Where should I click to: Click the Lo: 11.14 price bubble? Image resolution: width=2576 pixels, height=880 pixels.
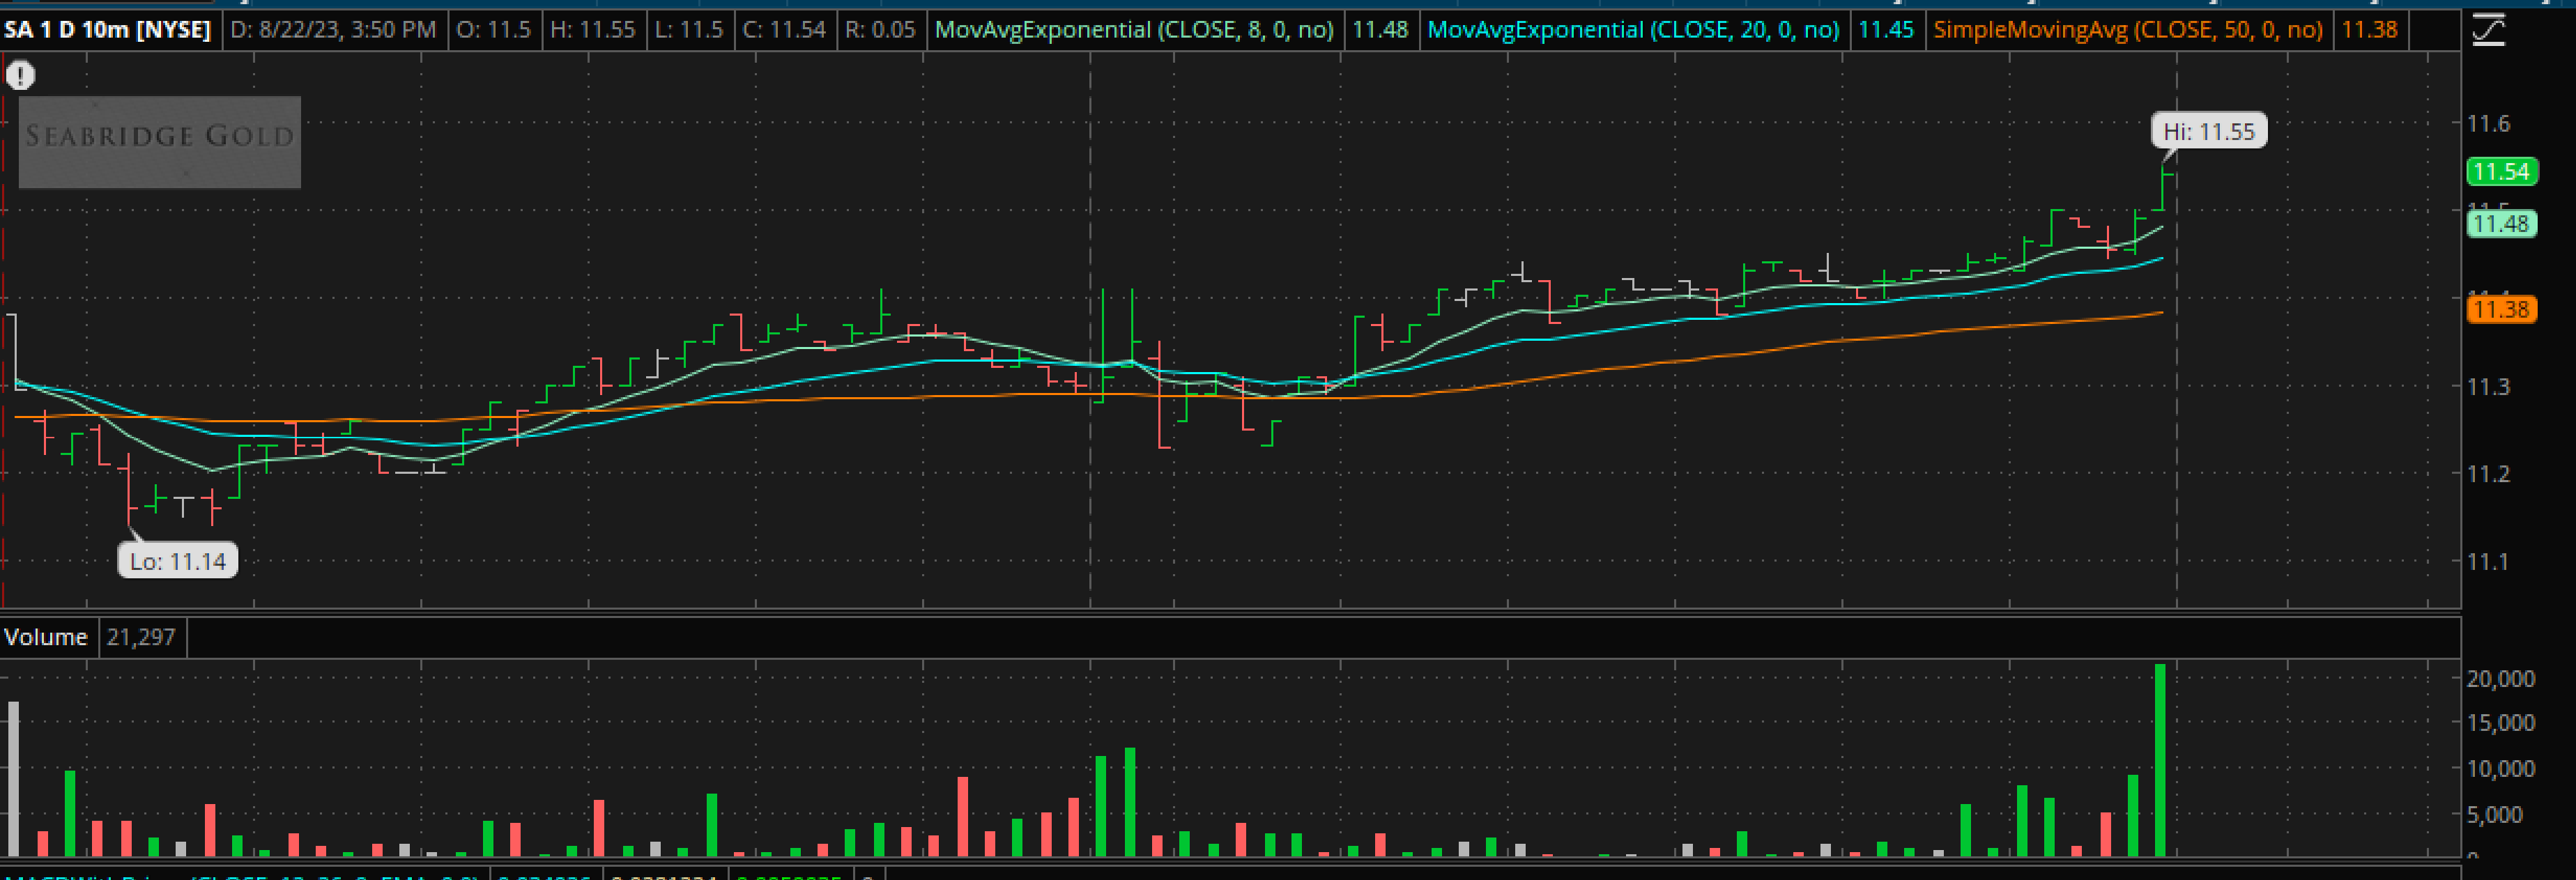click(x=178, y=561)
